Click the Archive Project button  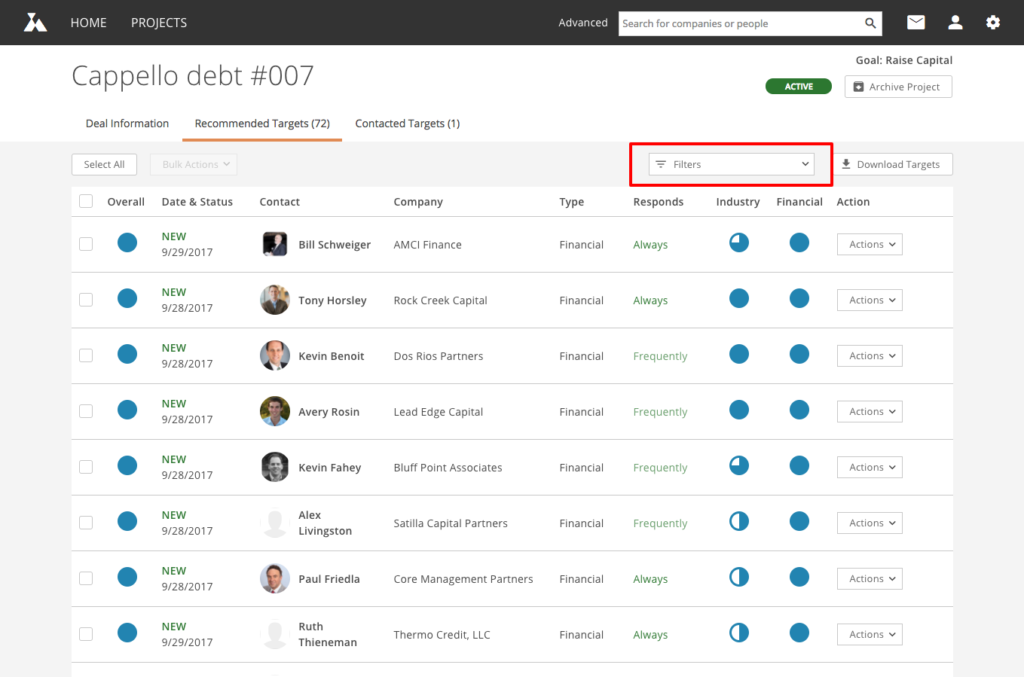tap(898, 87)
